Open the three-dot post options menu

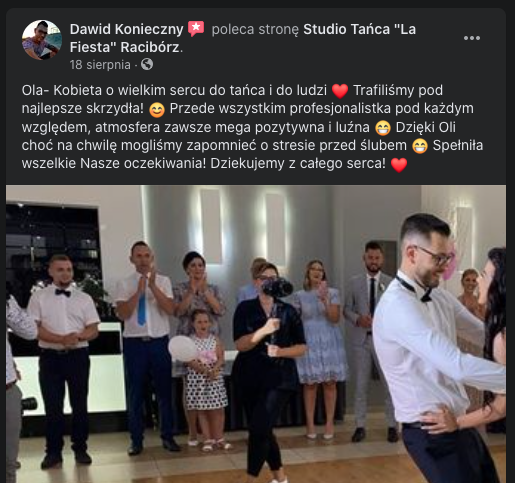coord(472,38)
